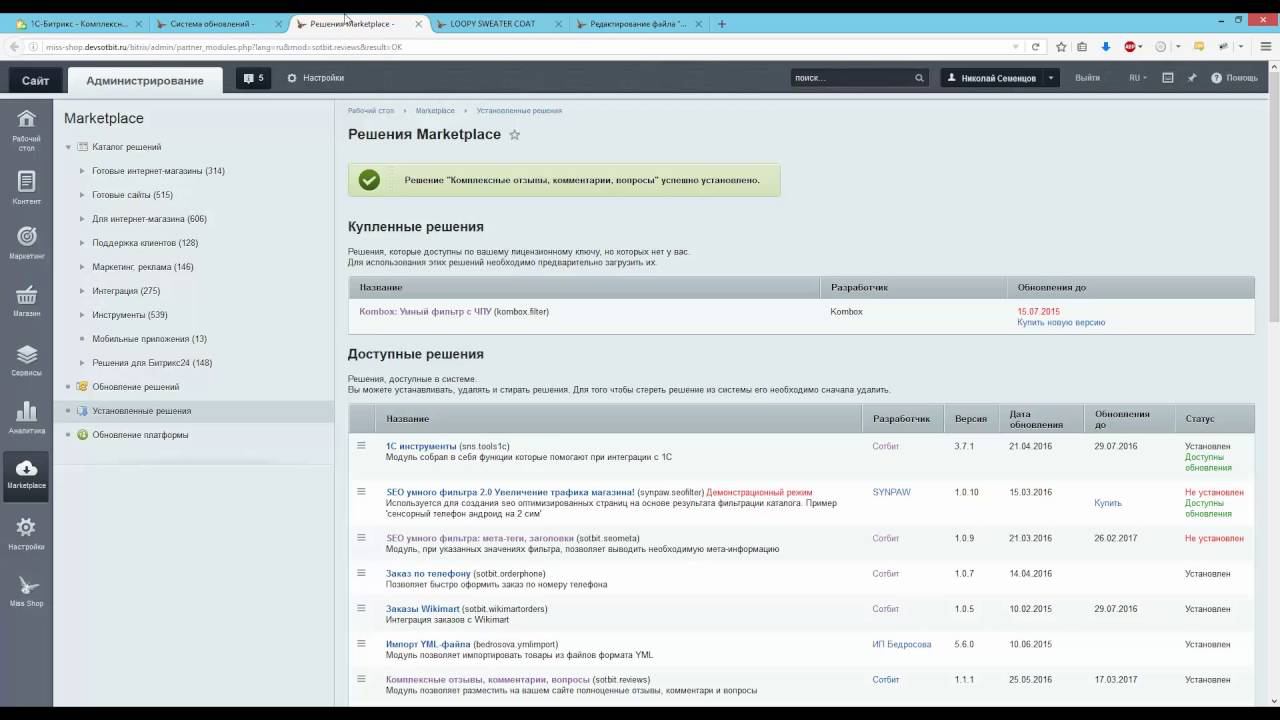Open row menu for Комплексные отзывы
The height and width of the screenshot is (720, 1280).
361,679
